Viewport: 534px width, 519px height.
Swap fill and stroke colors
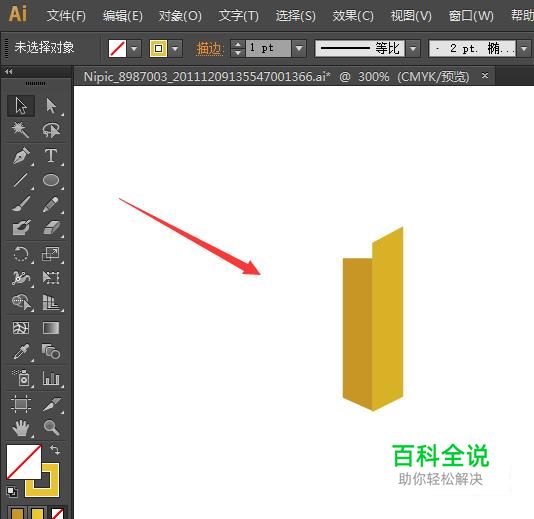(55, 450)
